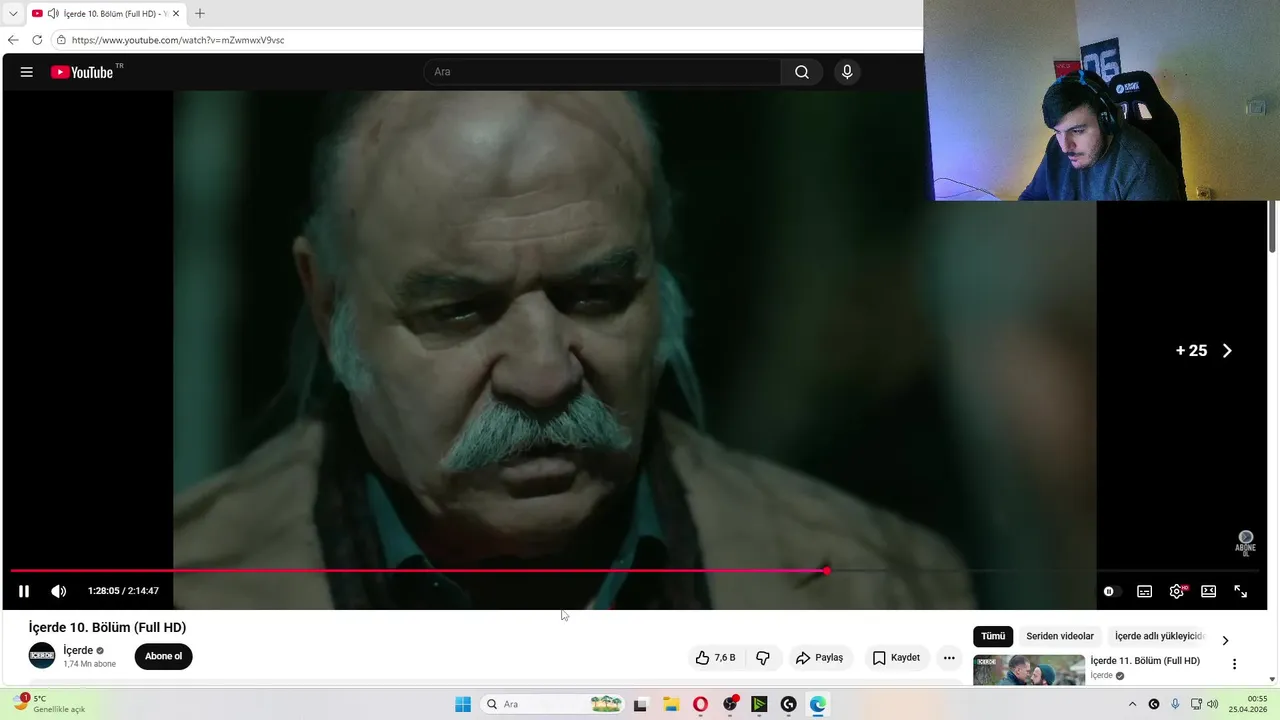Open Task View on taskbar
This screenshot has height=720, width=1280.
[x=640, y=704]
